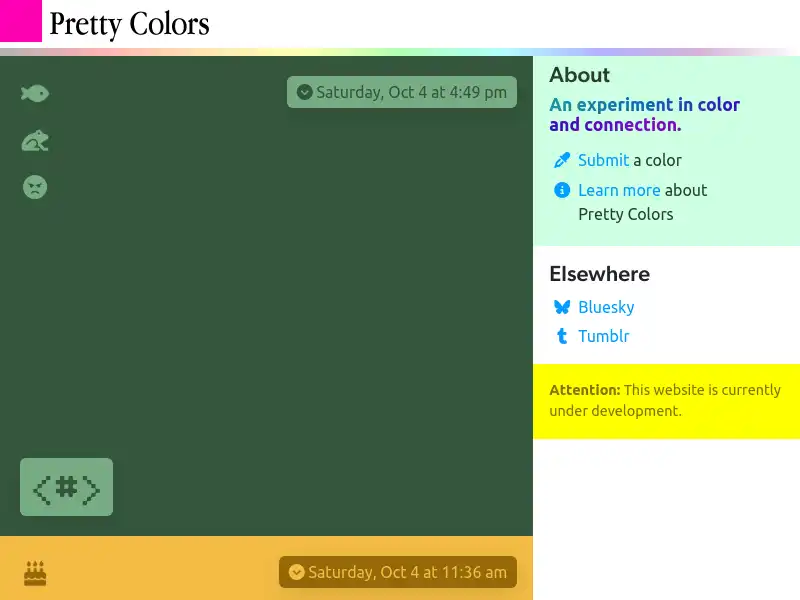The width and height of the screenshot is (800, 600).
Task: Click the yellow under-development notice
Action: (666, 400)
